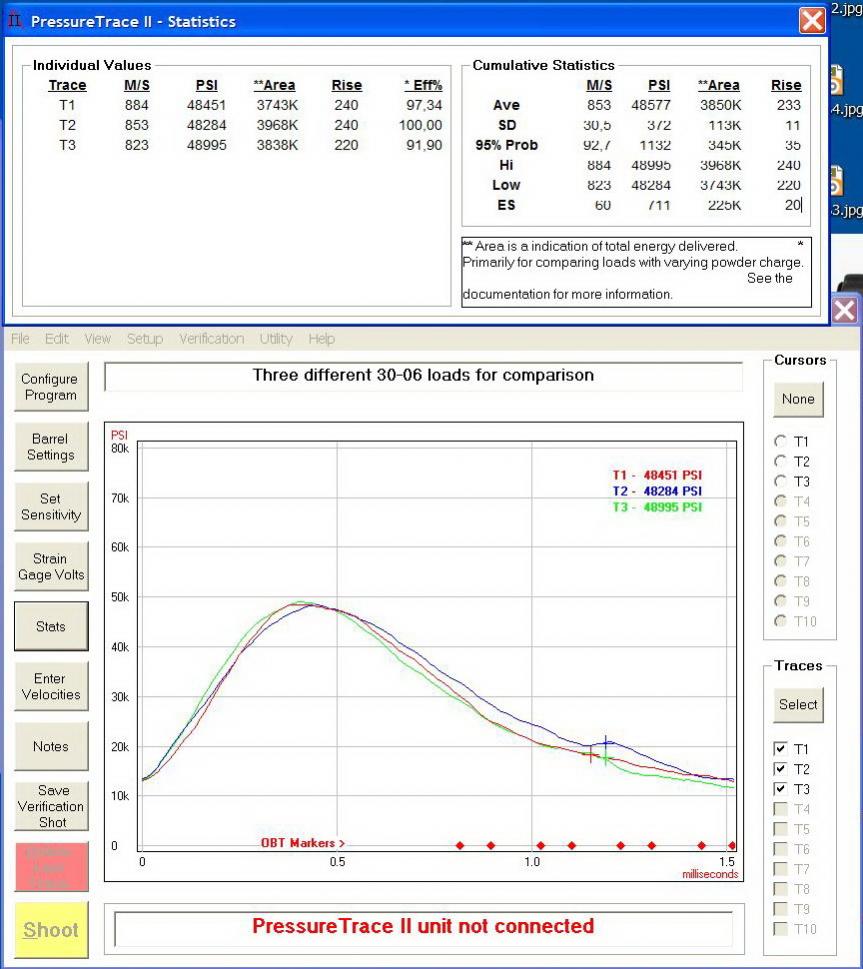Open the File menu

[22, 339]
